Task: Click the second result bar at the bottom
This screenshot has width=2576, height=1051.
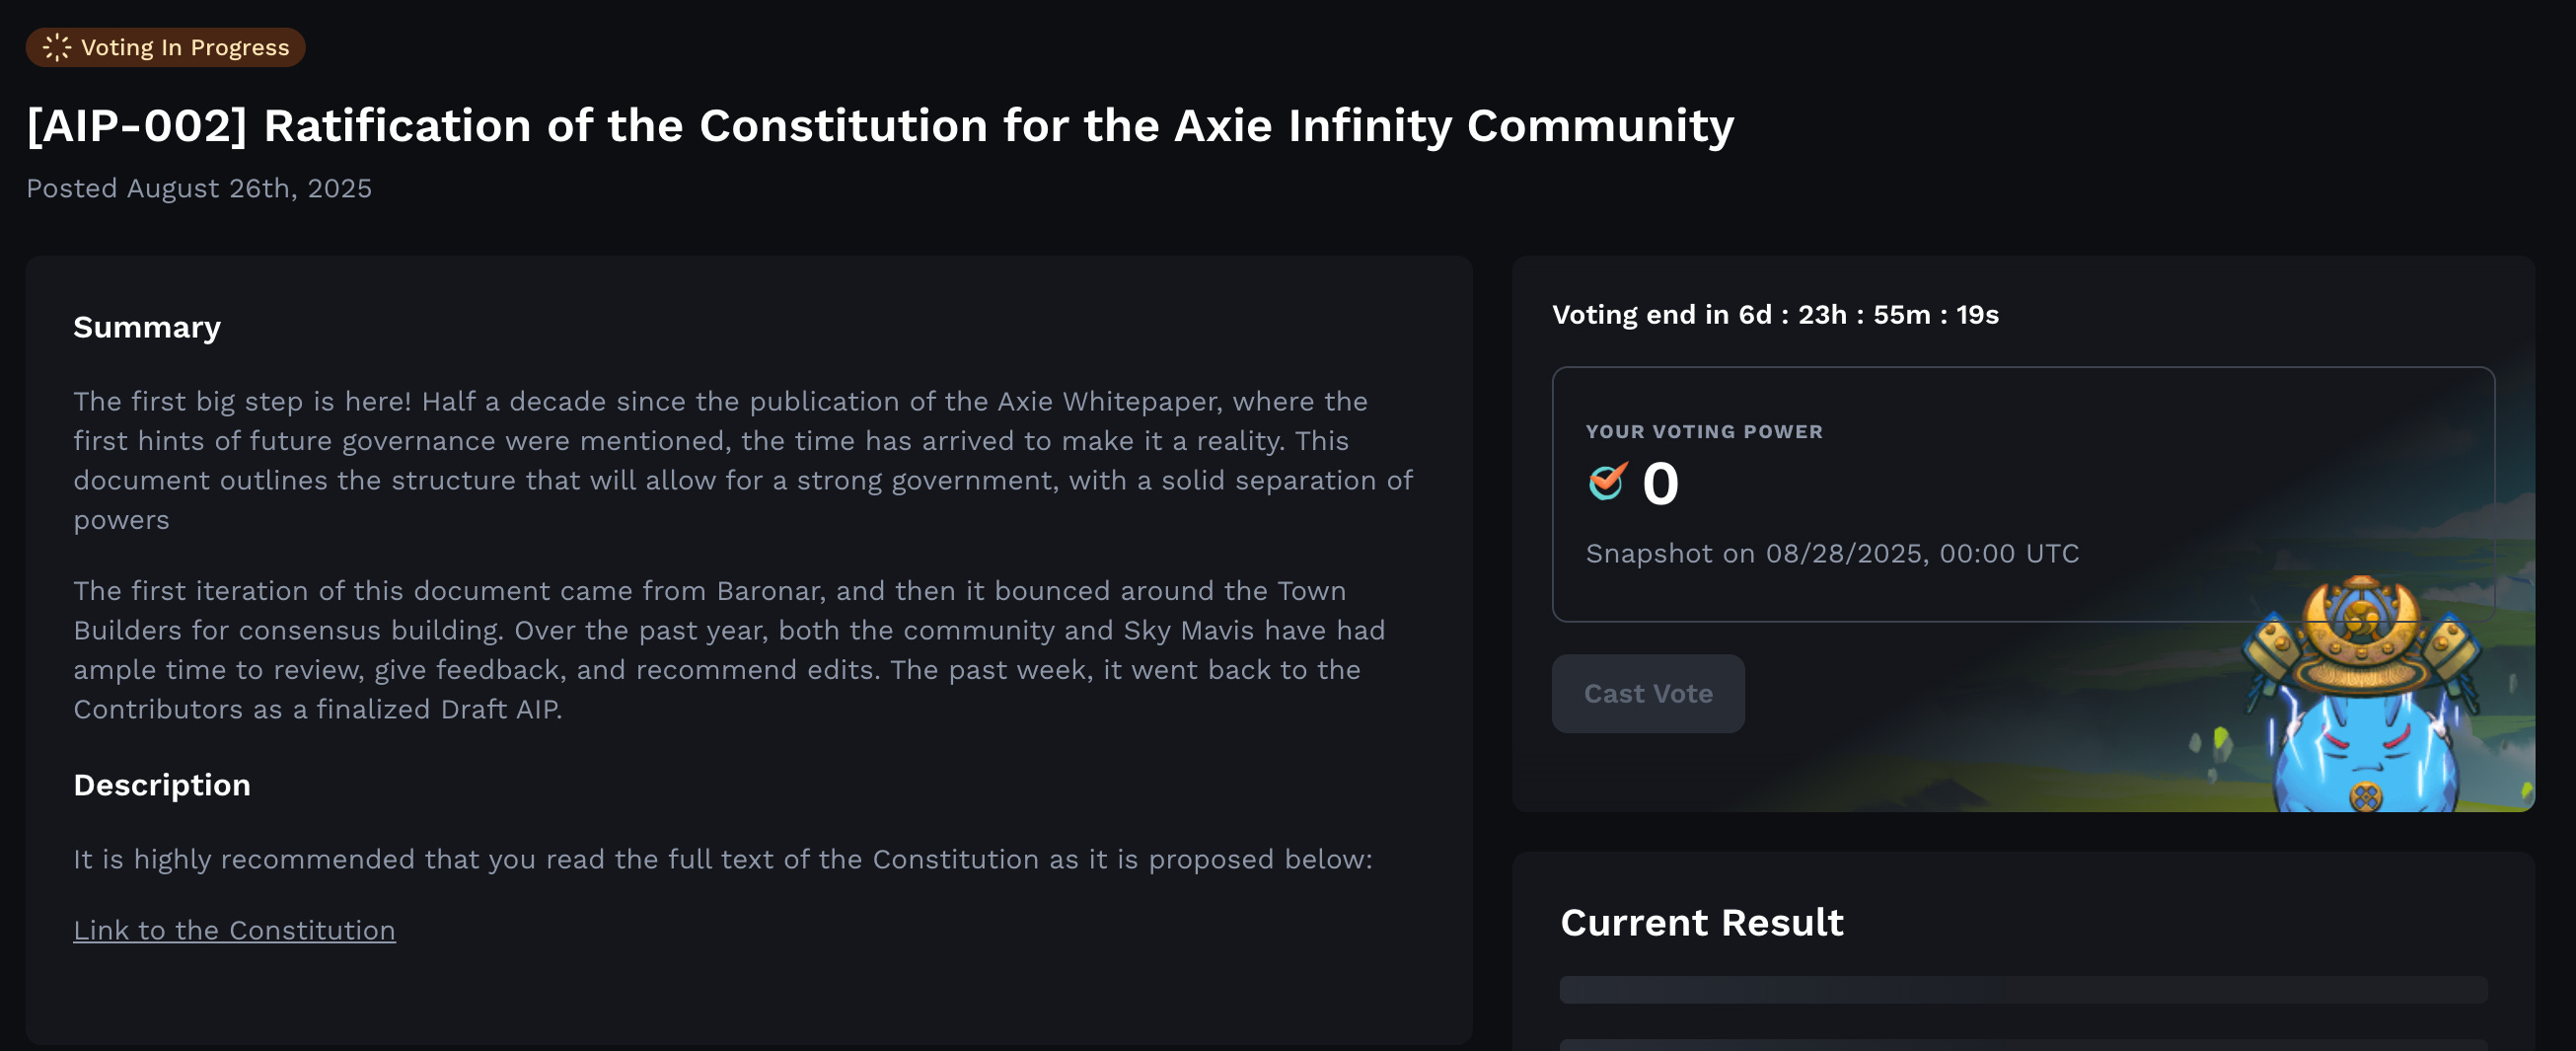Action: click(2022, 1044)
